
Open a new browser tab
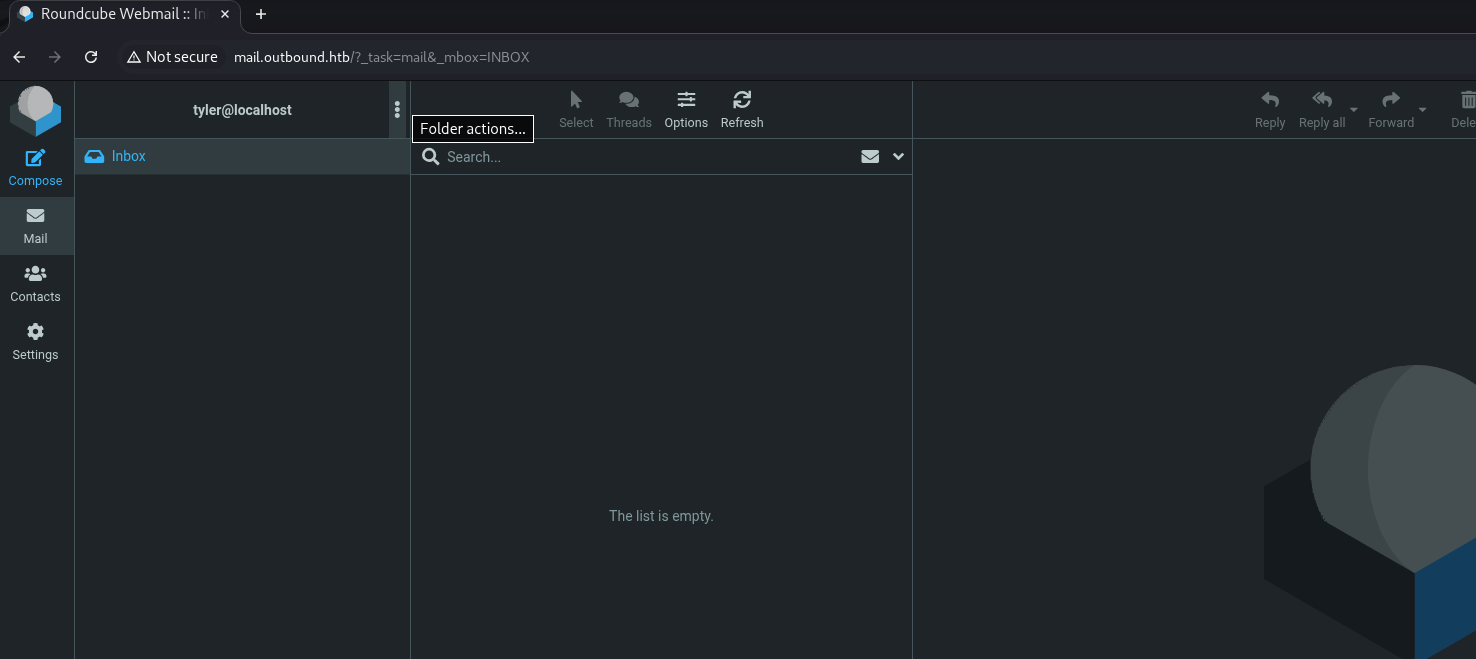[261, 14]
